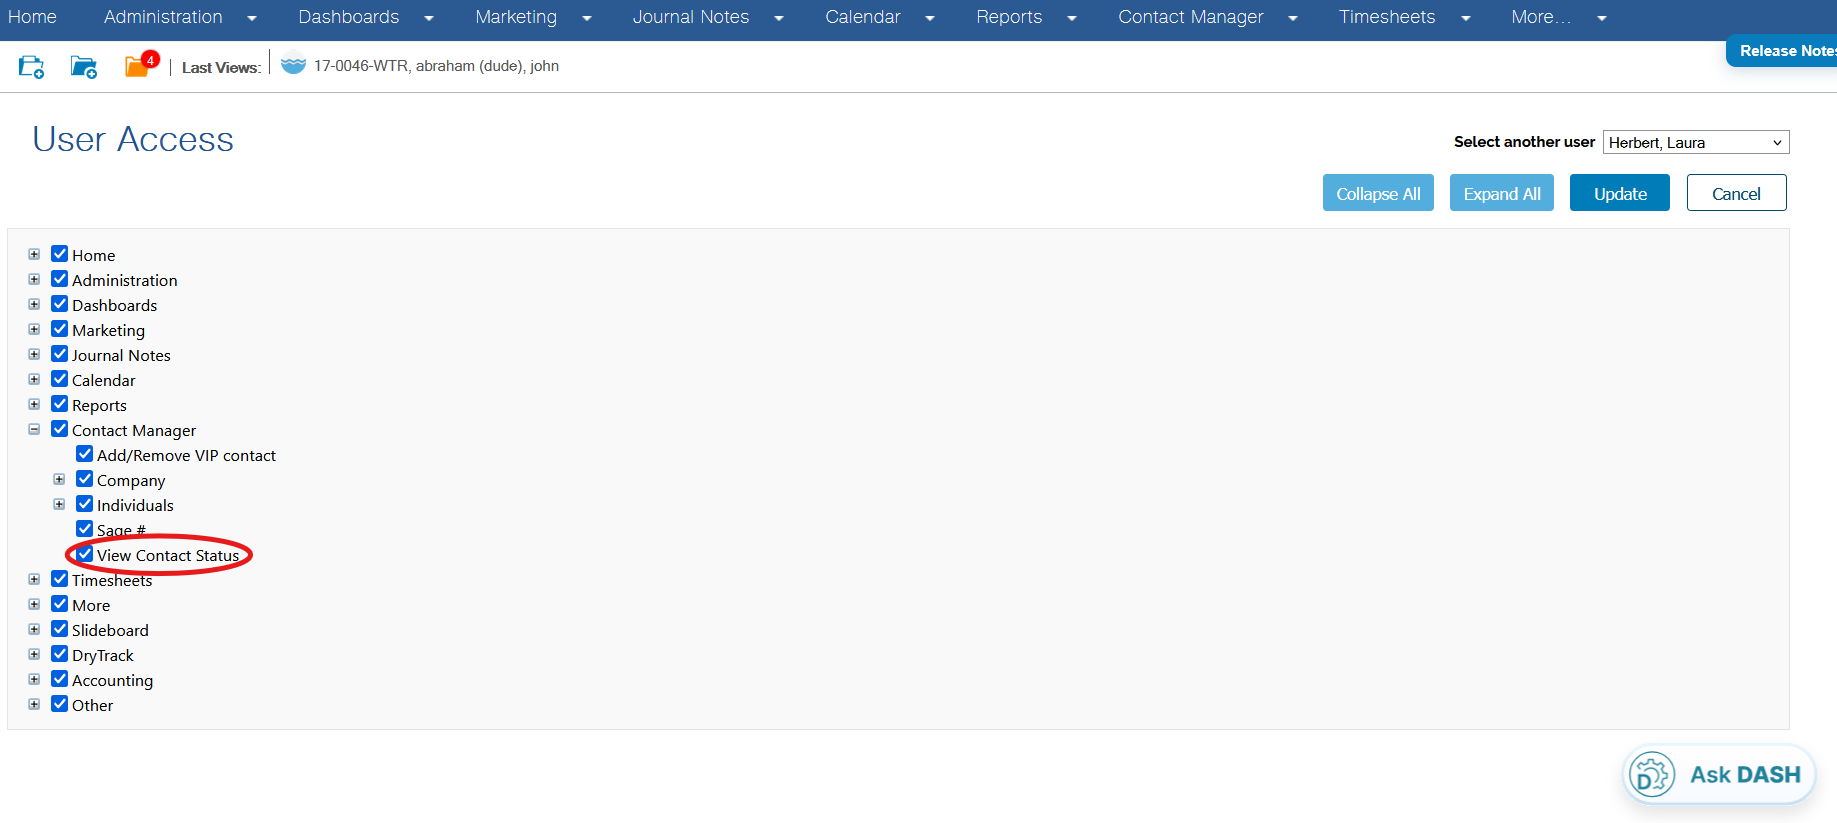
Task: Toggle the More tree checkbox
Action: pos(60,604)
